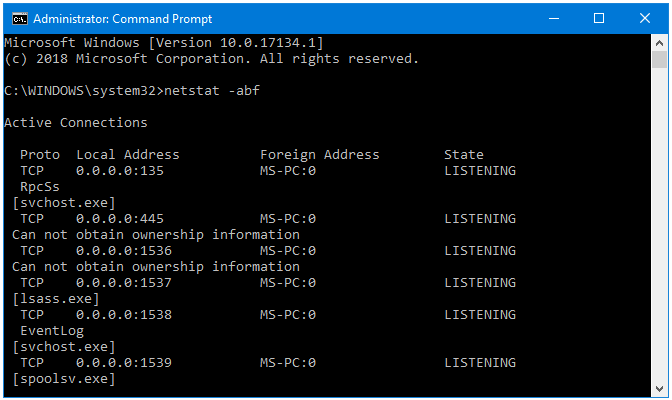Screen dimensions: 672x400
Task: Click the [spoolsv.exe] process line
Action: (x=64, y=379)
